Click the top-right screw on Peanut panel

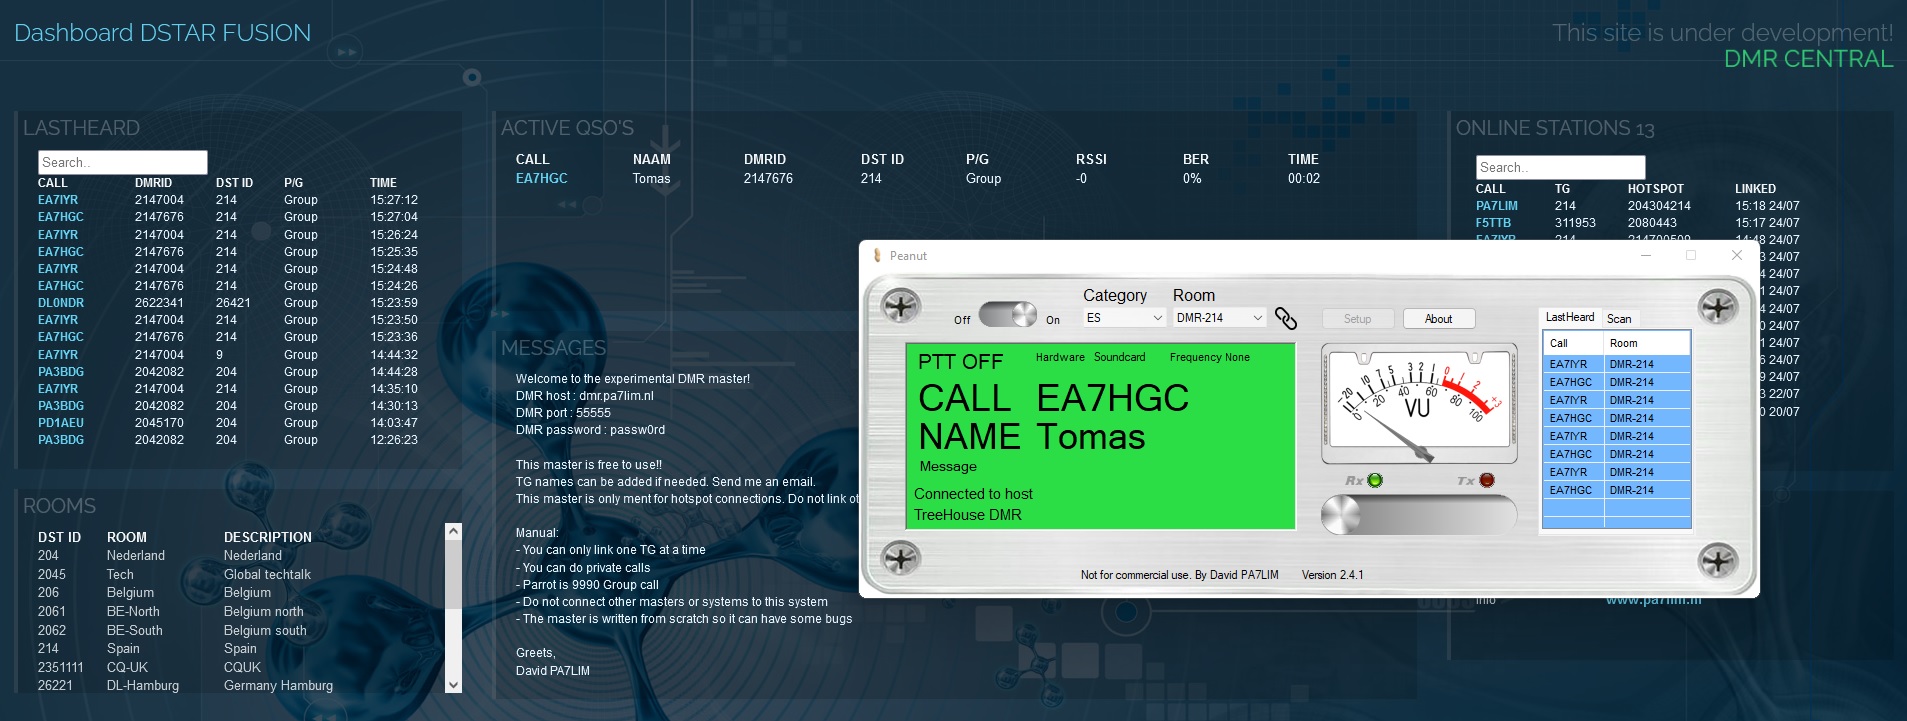1718,307
